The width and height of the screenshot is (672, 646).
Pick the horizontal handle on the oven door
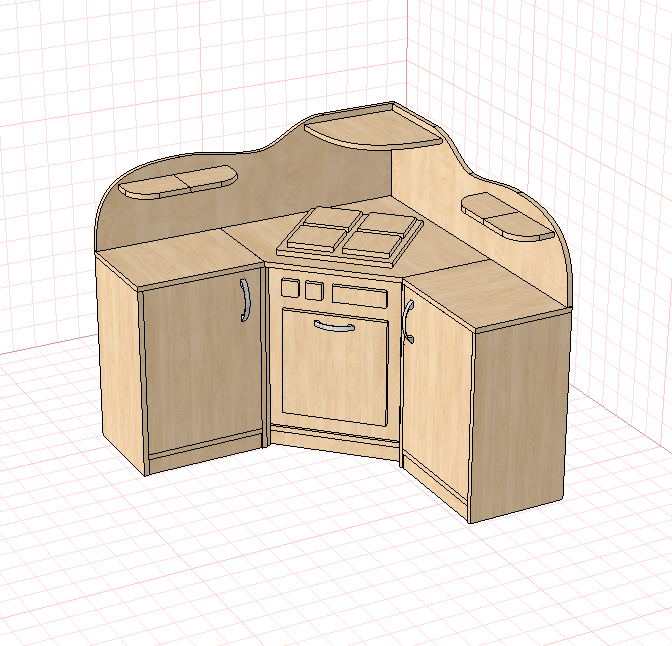coord(334,327)
